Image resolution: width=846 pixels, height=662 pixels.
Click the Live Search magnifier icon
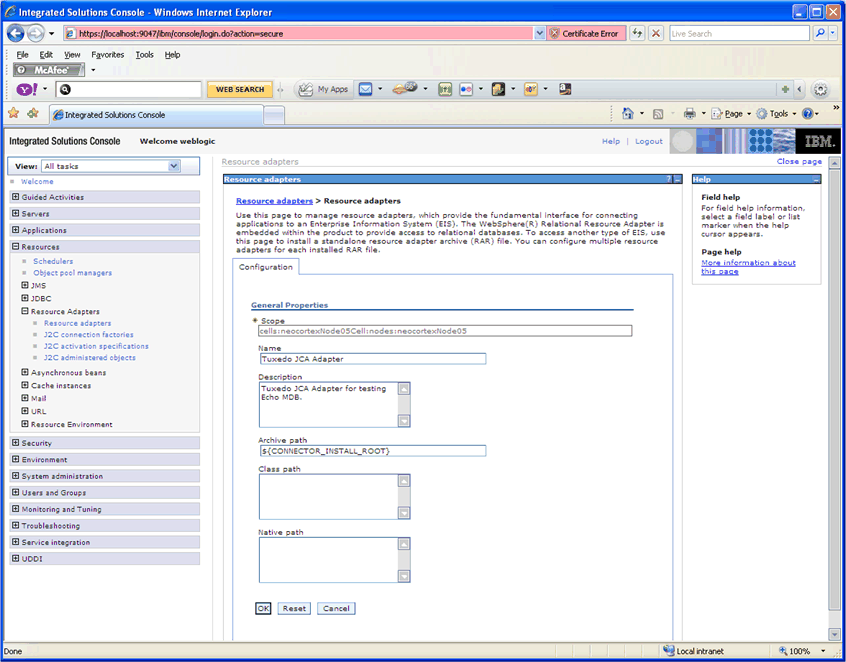820,33
